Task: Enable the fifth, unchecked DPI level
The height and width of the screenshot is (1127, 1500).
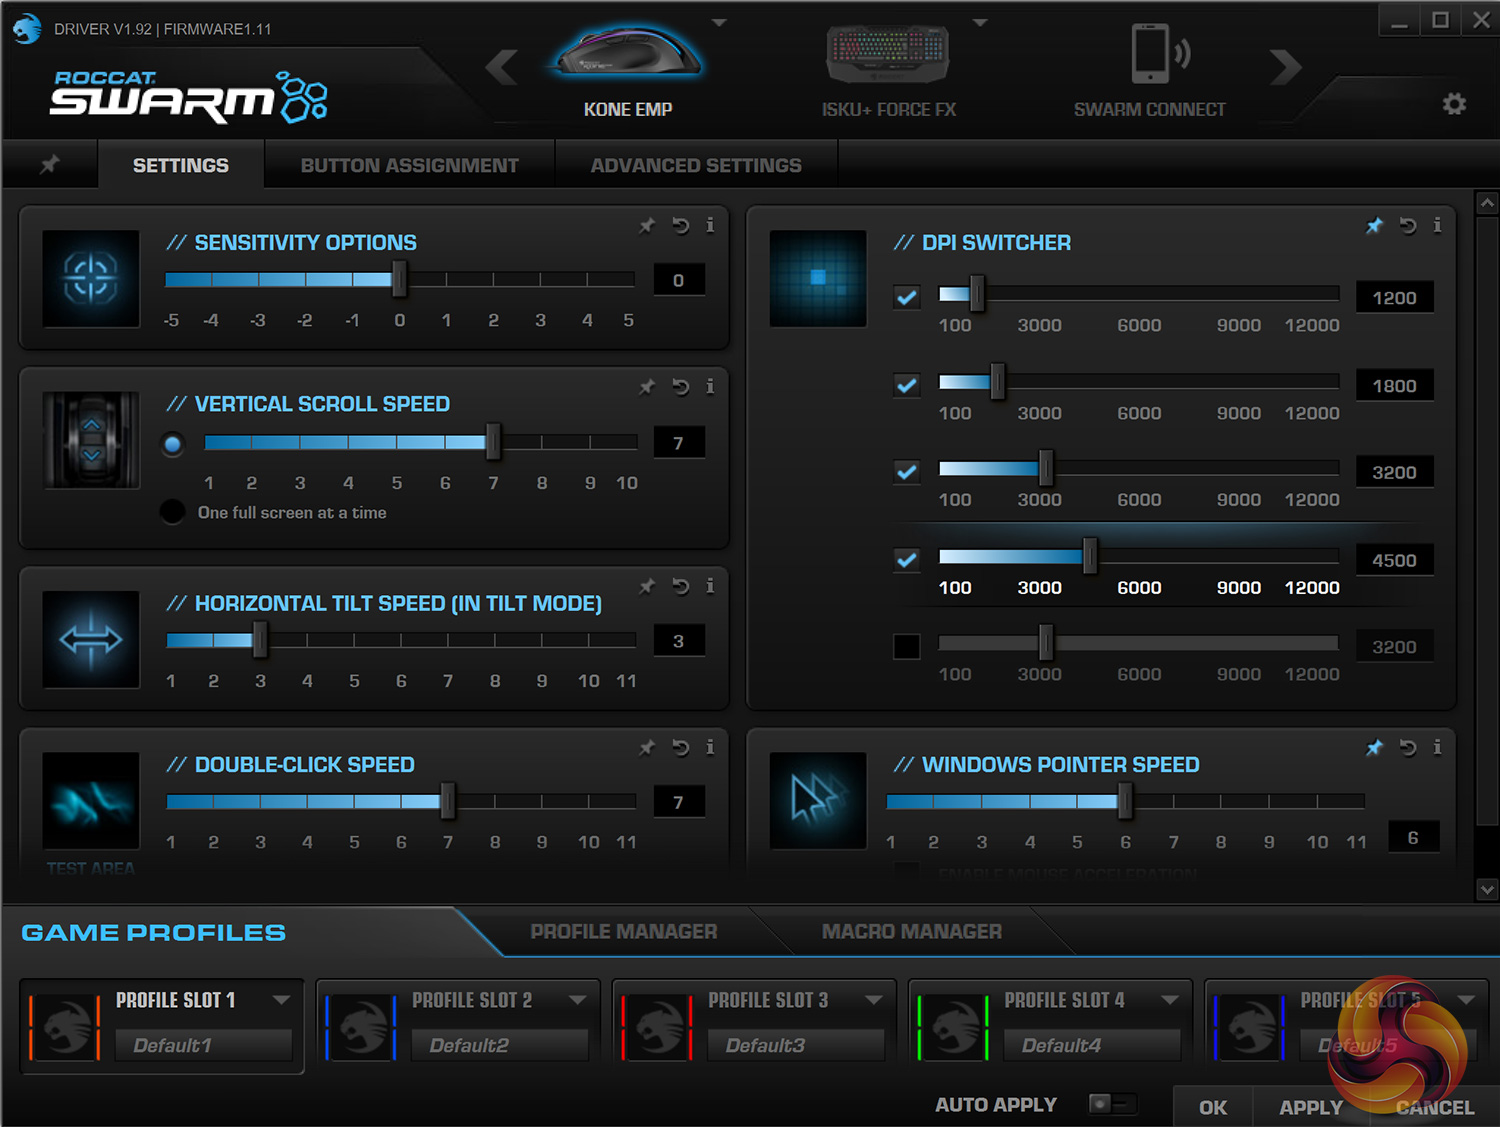Action: (x=907, y=647)
